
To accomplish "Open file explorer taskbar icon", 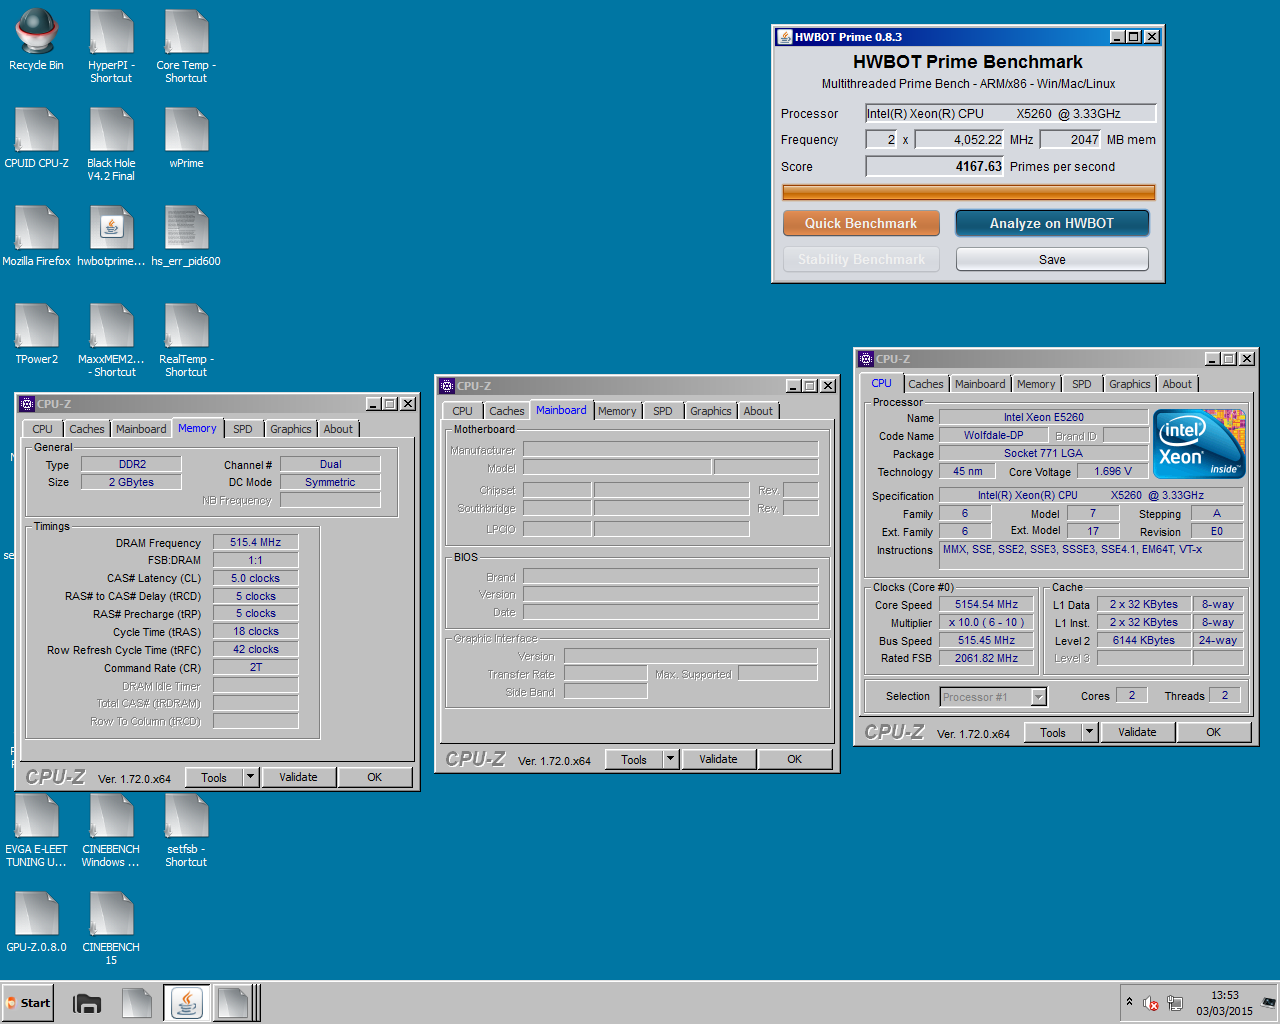I will point(88,1003).
